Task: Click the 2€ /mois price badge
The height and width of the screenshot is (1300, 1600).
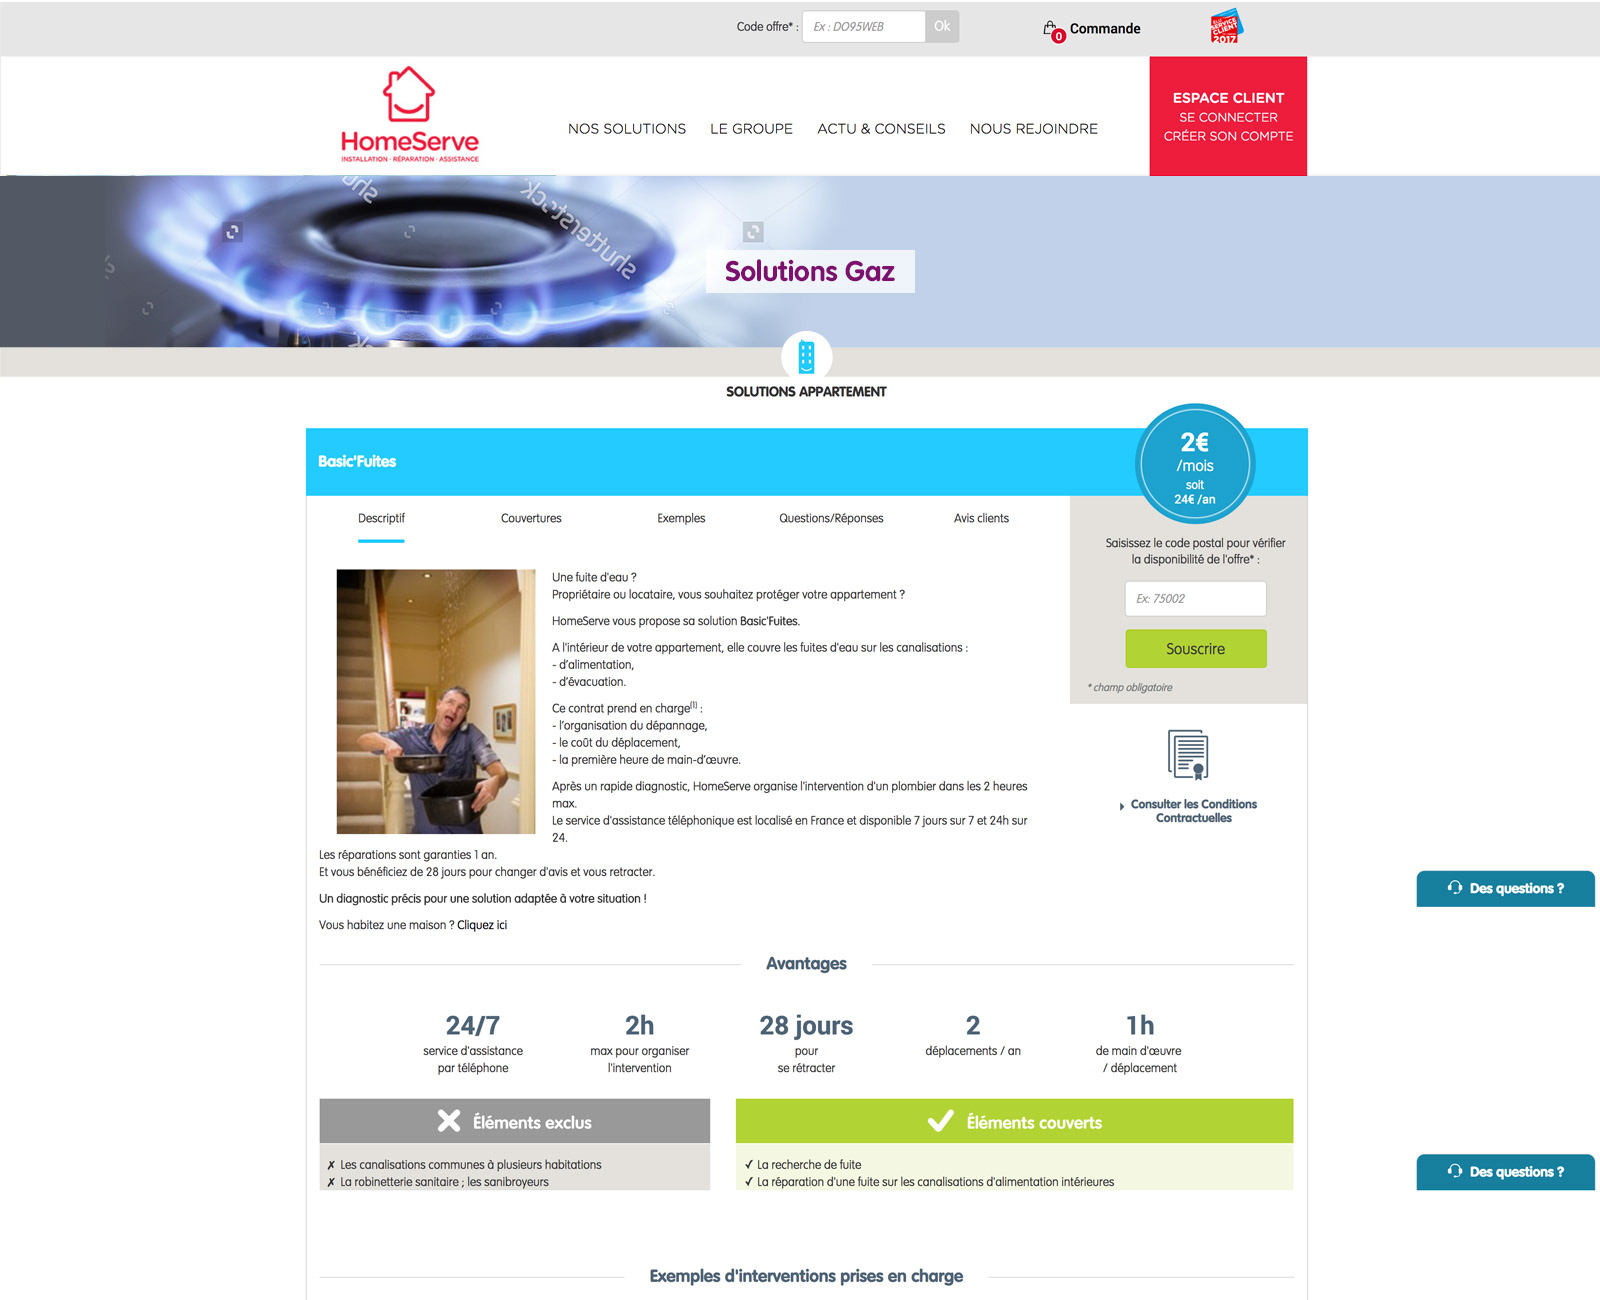Action: (1195, 464)
